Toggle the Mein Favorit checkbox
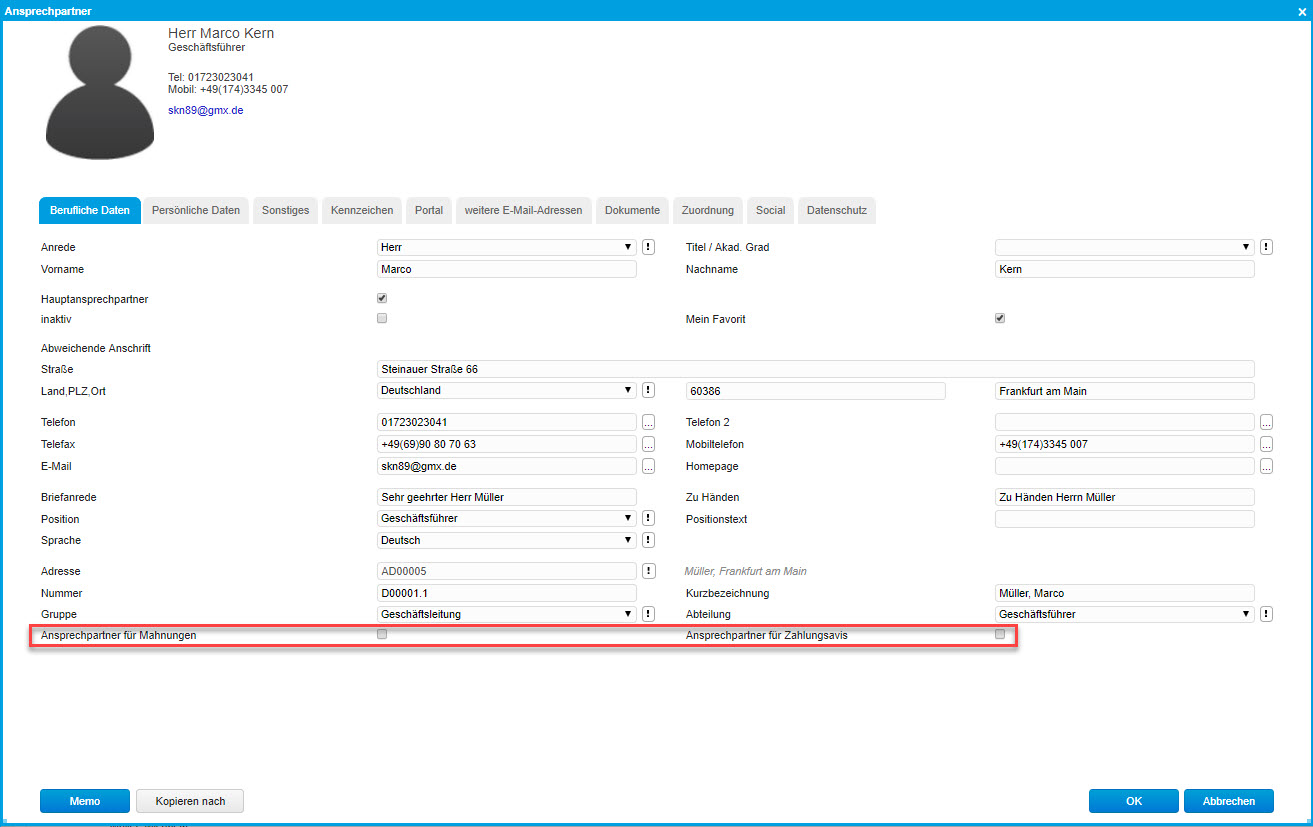 tap(1000, 318)
